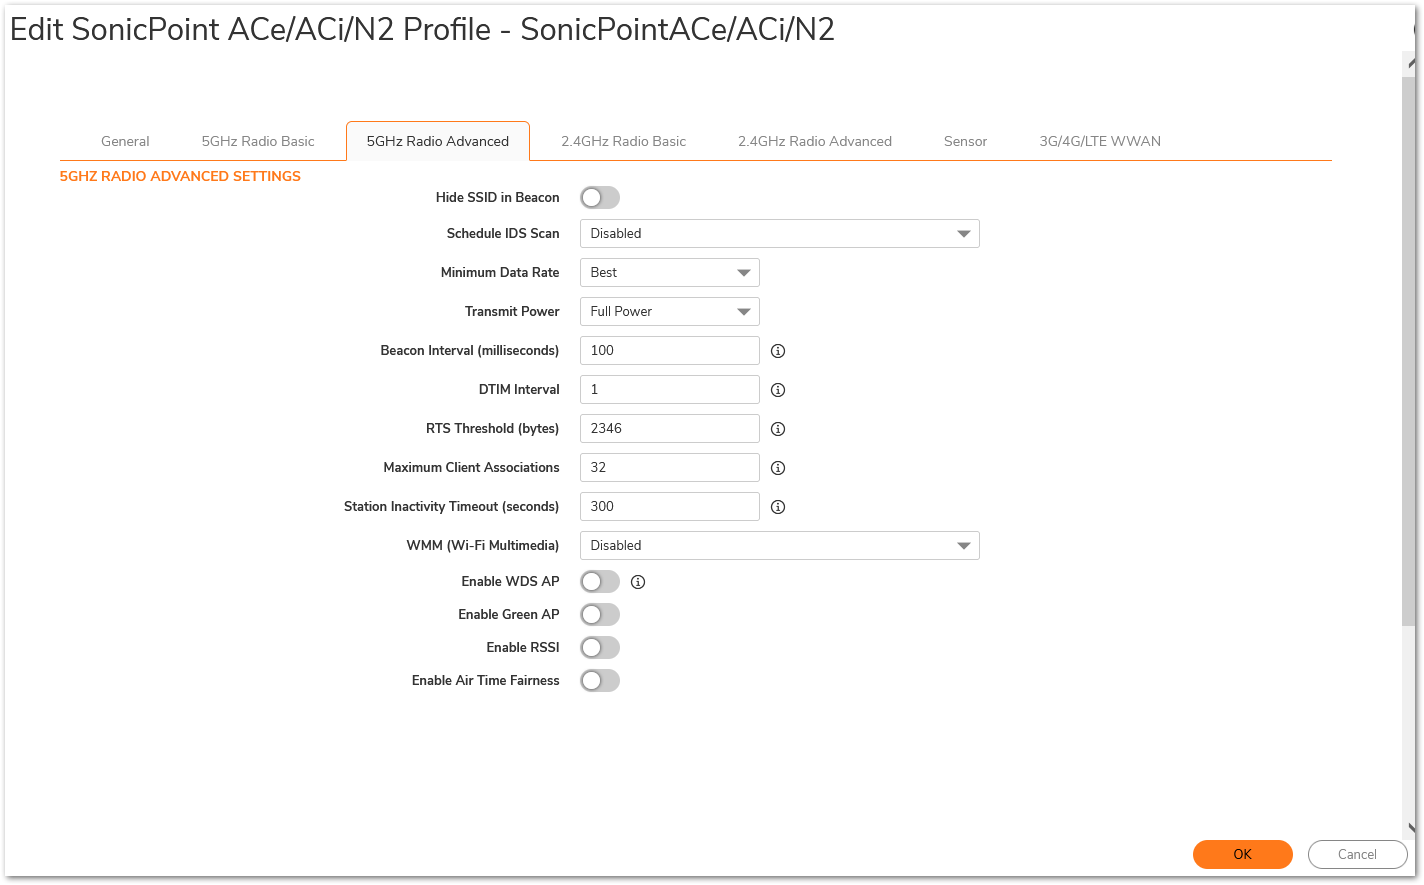Open the Schedule IDS Scan dropdown

coord(779,234)
